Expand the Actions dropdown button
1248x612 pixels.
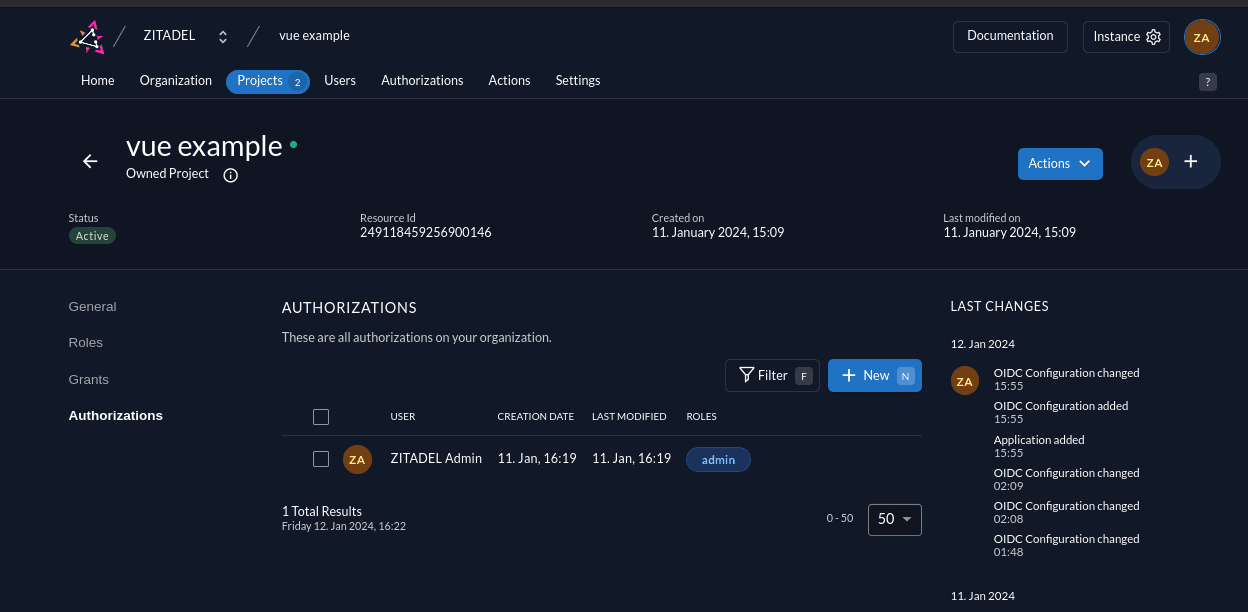click(1059, 163)
